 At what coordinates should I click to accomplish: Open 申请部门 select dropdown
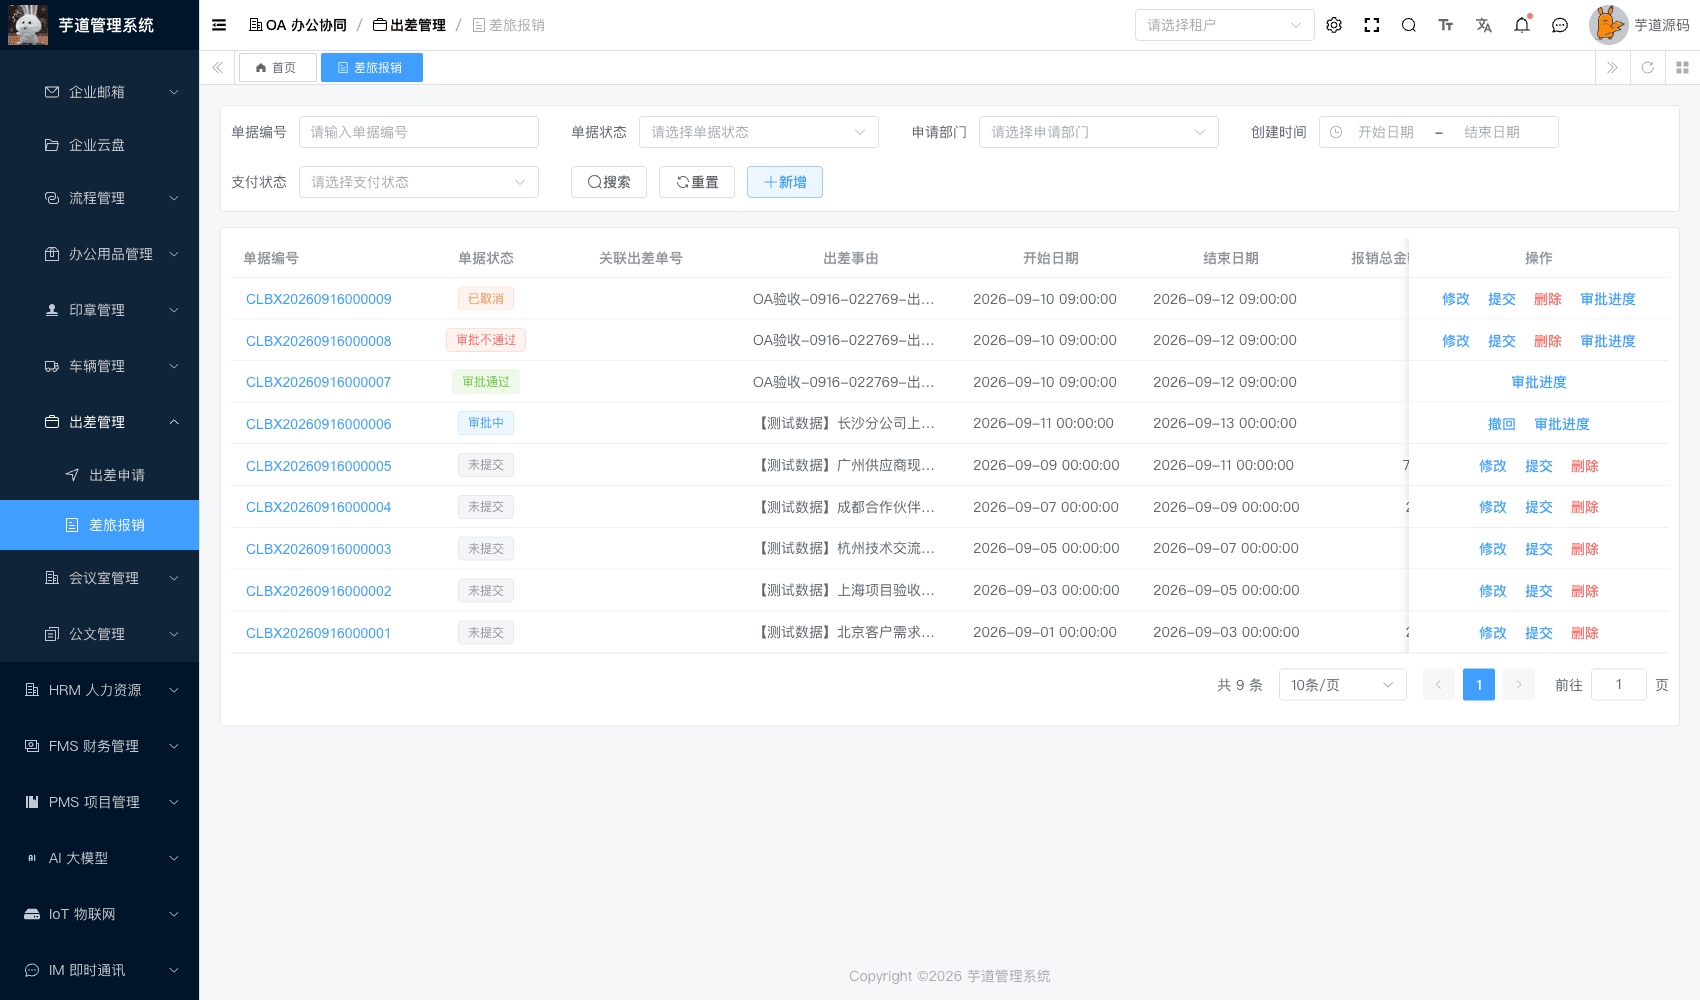coord(1098,132)
